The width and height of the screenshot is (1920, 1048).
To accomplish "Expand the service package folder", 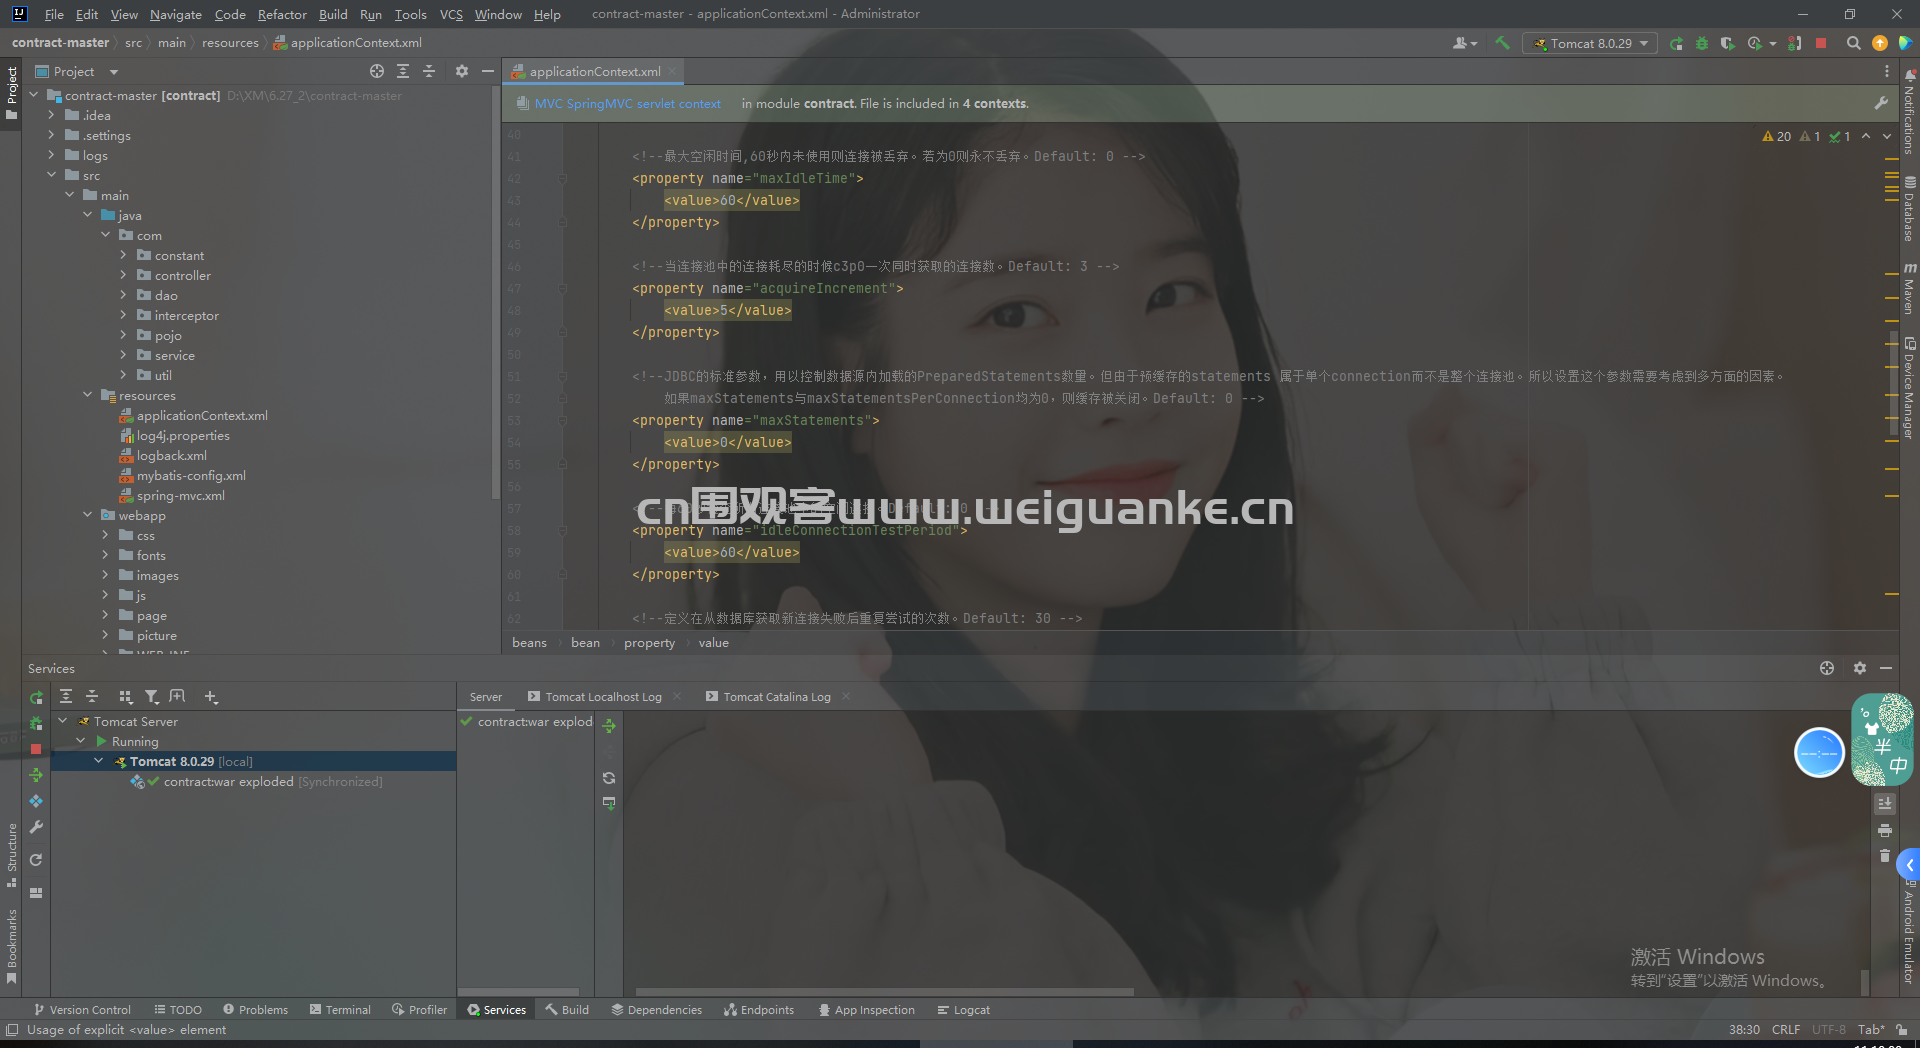I will tap(123, 355).
